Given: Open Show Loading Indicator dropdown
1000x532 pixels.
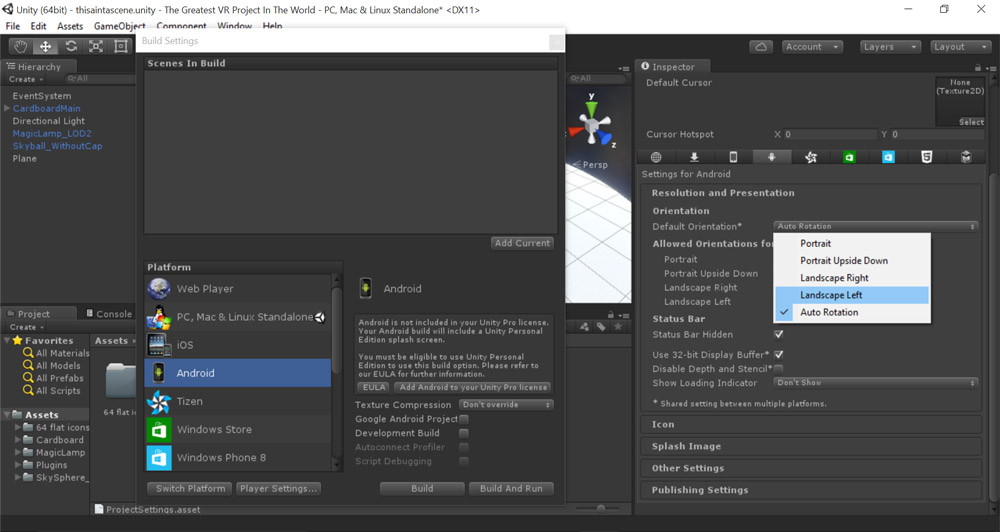Looking at the screenshot, I should click(x=876, y=383).
